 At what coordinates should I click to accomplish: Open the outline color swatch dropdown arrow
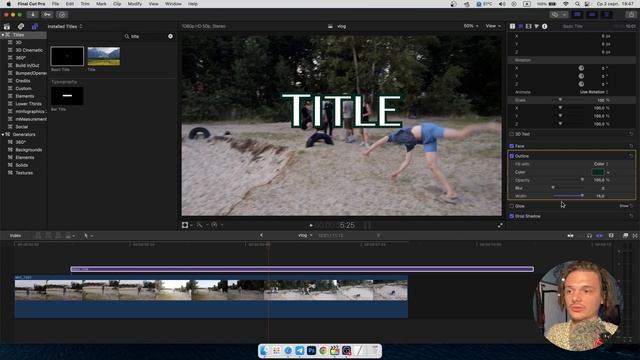608,172
